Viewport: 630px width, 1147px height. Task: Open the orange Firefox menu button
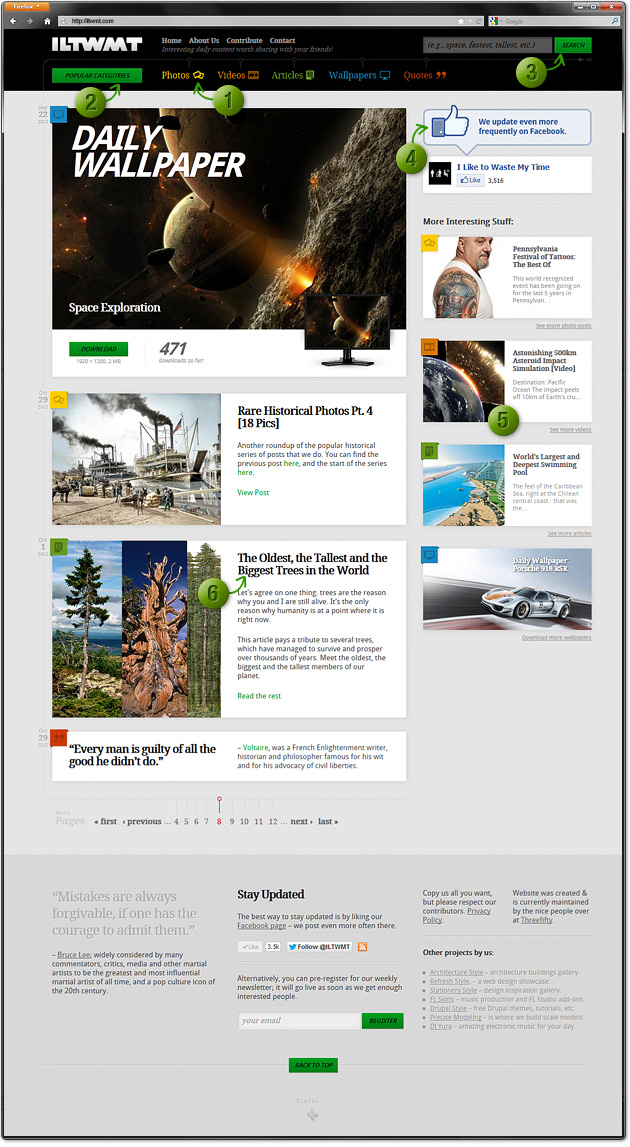coord(26,7)
